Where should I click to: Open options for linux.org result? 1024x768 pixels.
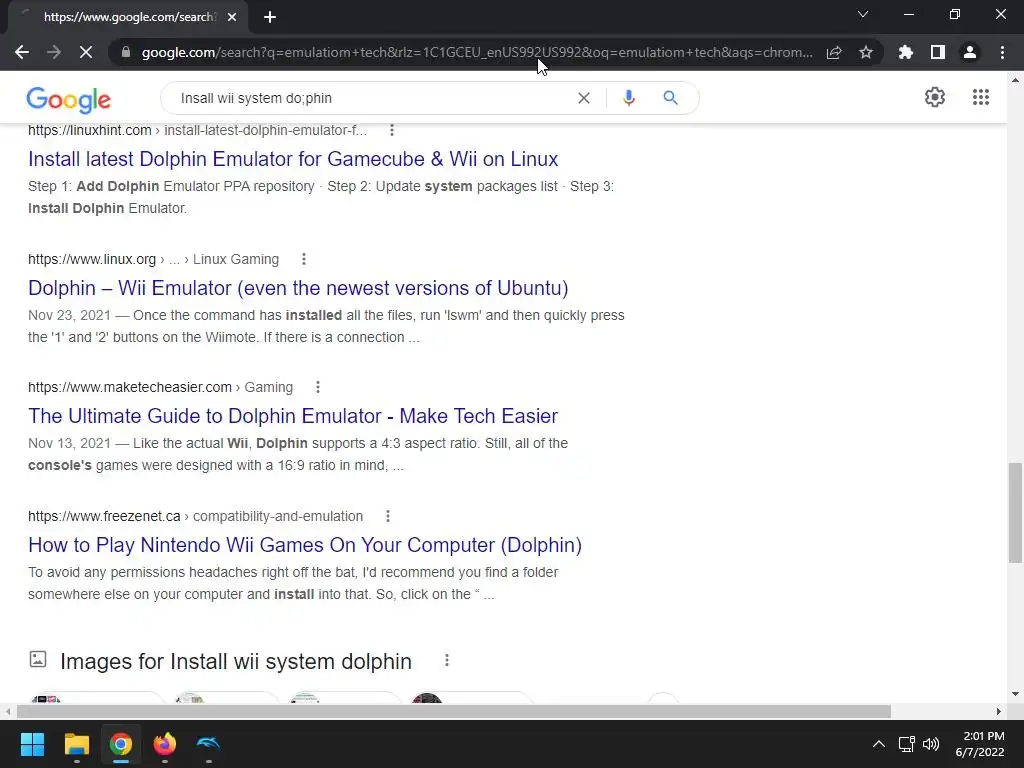click(304, 259)
